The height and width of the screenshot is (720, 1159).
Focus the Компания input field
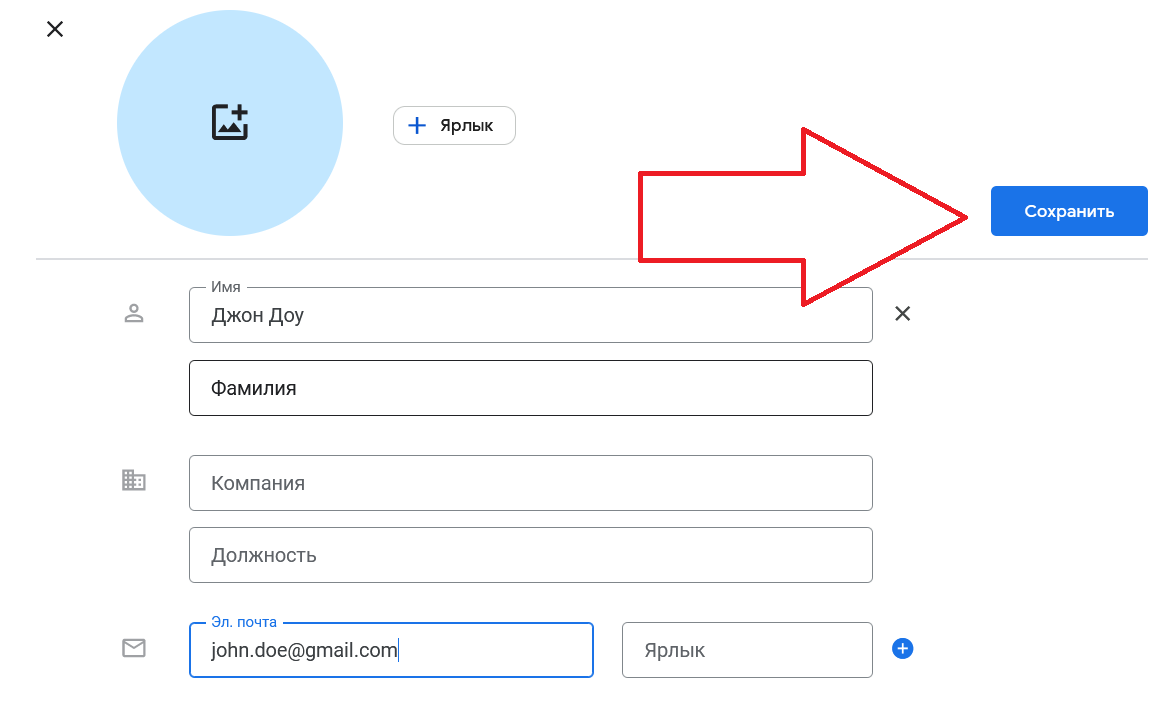click(530, 483)
